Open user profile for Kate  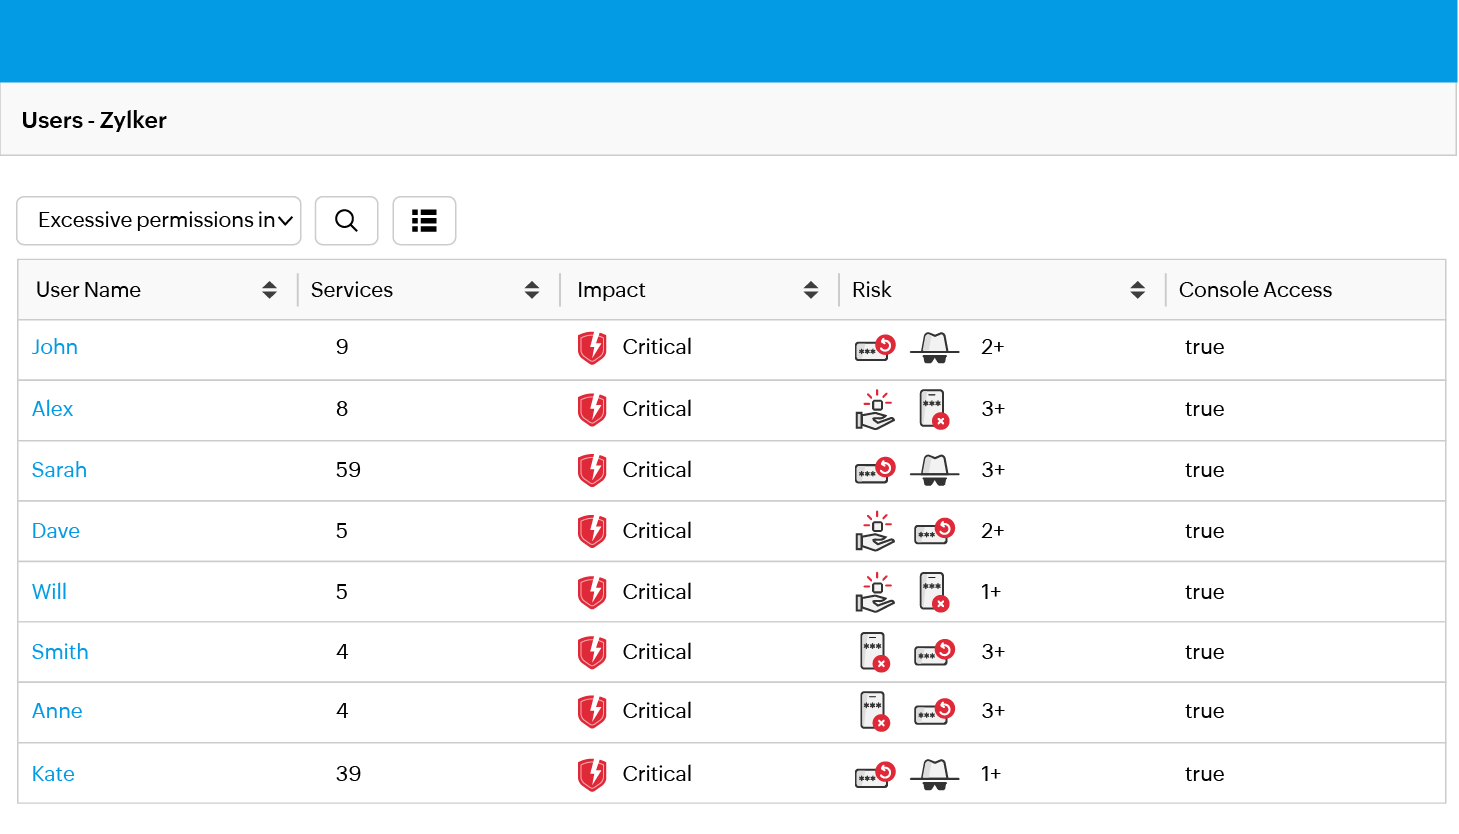(x=52, y=774)
